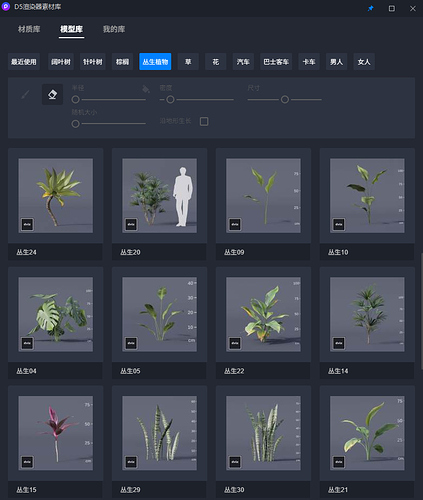The width and height of the screenshot is (423, 500).
Task: Pin the window with the pin icon
Action: tap(370, 8)
